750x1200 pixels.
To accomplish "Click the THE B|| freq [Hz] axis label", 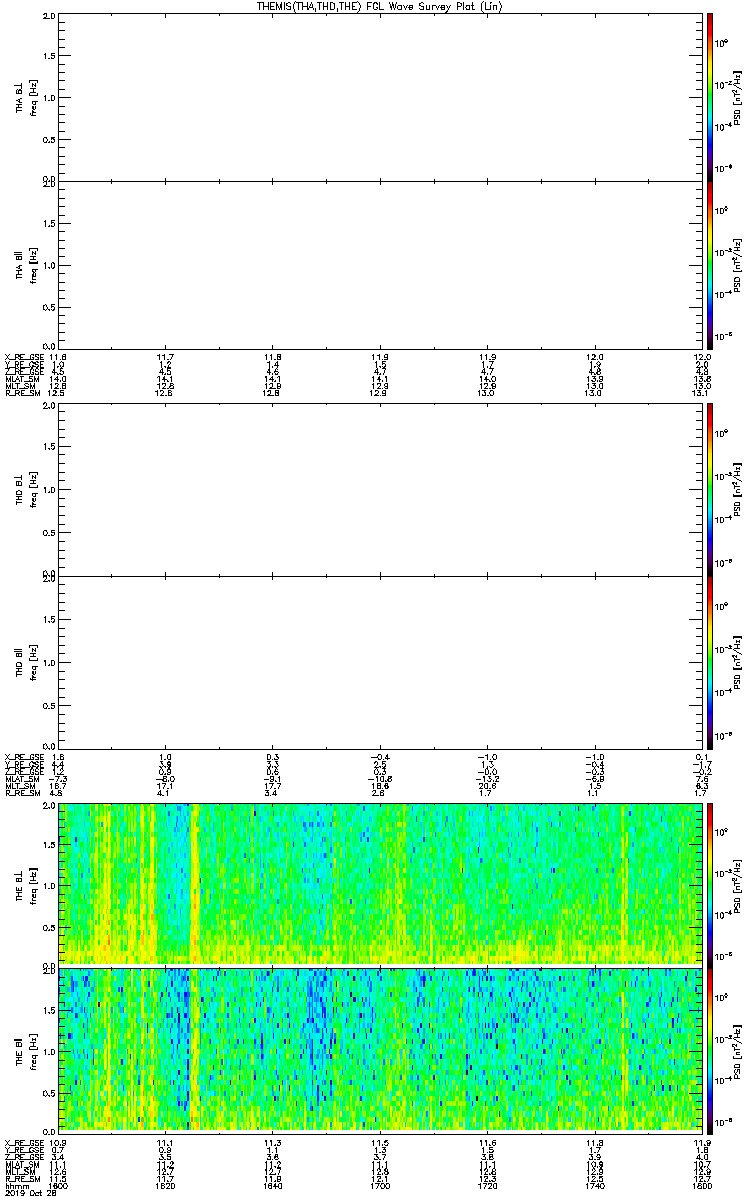I will coord(35,1050).
